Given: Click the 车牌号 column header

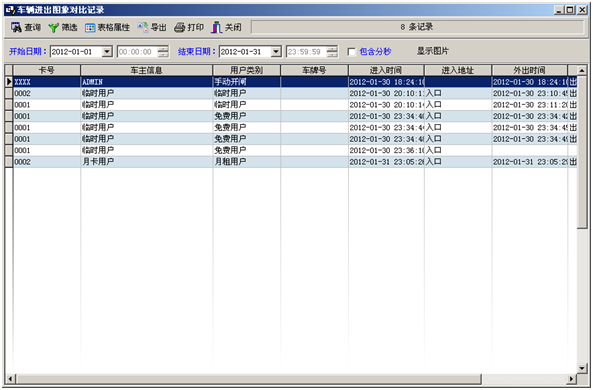Looking at the screenshot, I should coord(314,70).
